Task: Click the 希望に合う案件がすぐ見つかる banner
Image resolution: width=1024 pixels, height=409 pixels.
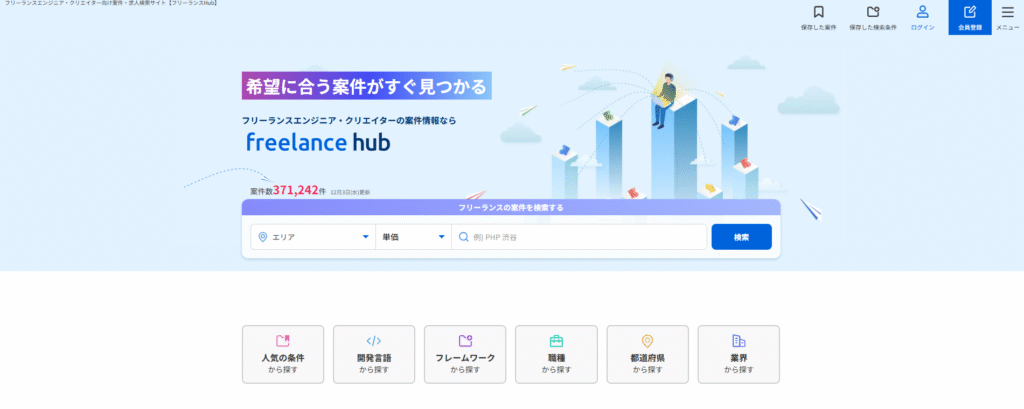Action: click(366, 86)
